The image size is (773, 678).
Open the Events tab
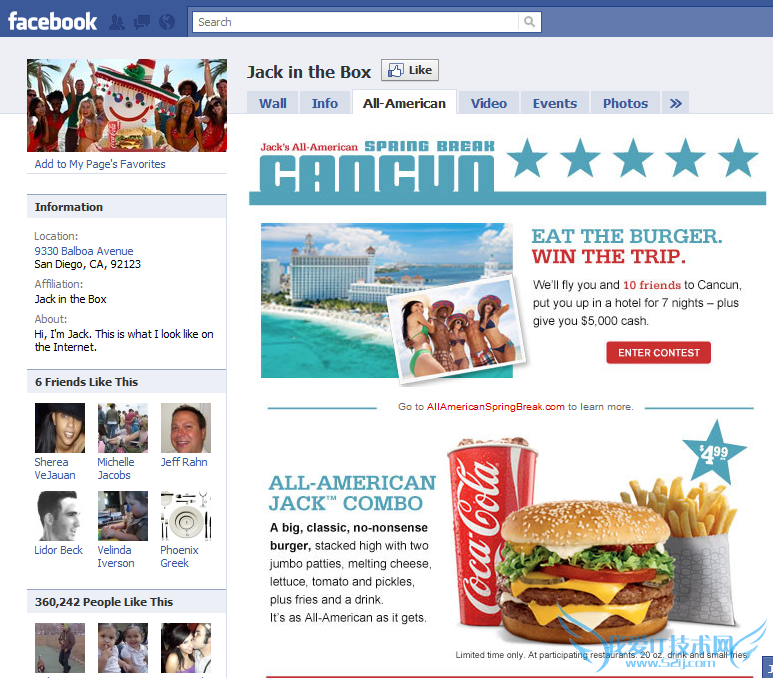click(555, 103)
